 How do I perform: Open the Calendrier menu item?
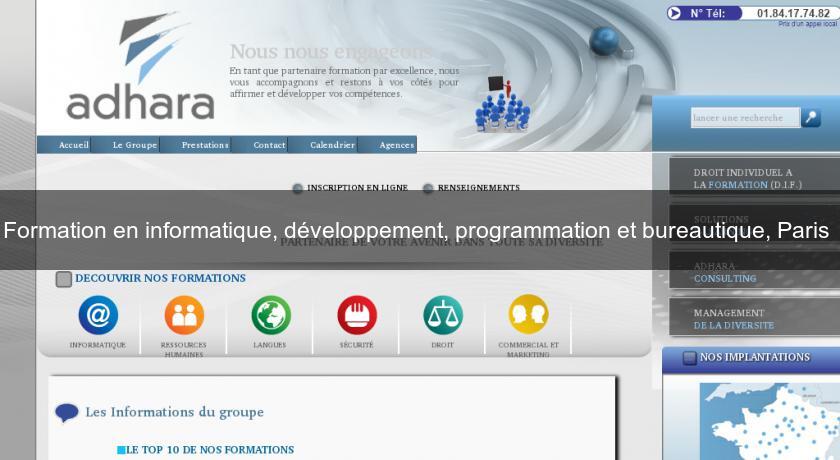pos(332,145)
